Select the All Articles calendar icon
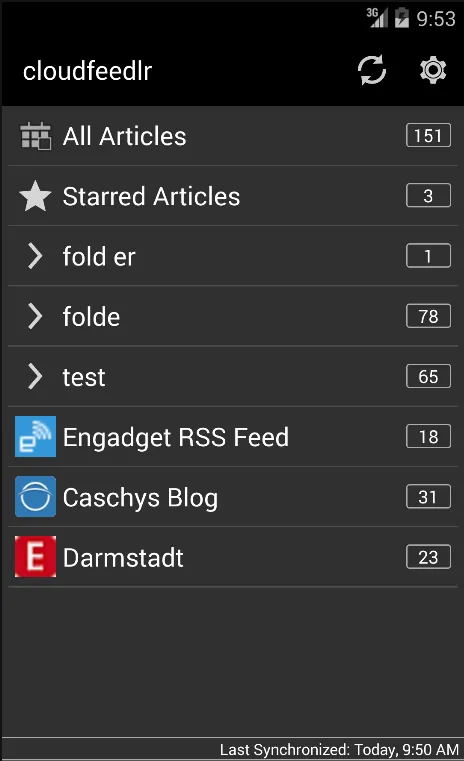This screenshot has width=464, height=761. pyautogui.click(x=35, y=136)
